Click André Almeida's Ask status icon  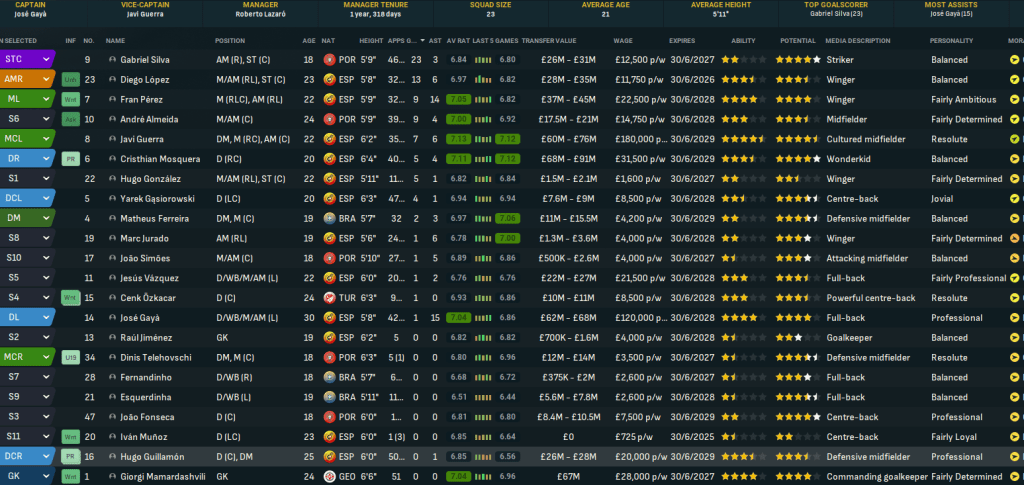point(71,119)
